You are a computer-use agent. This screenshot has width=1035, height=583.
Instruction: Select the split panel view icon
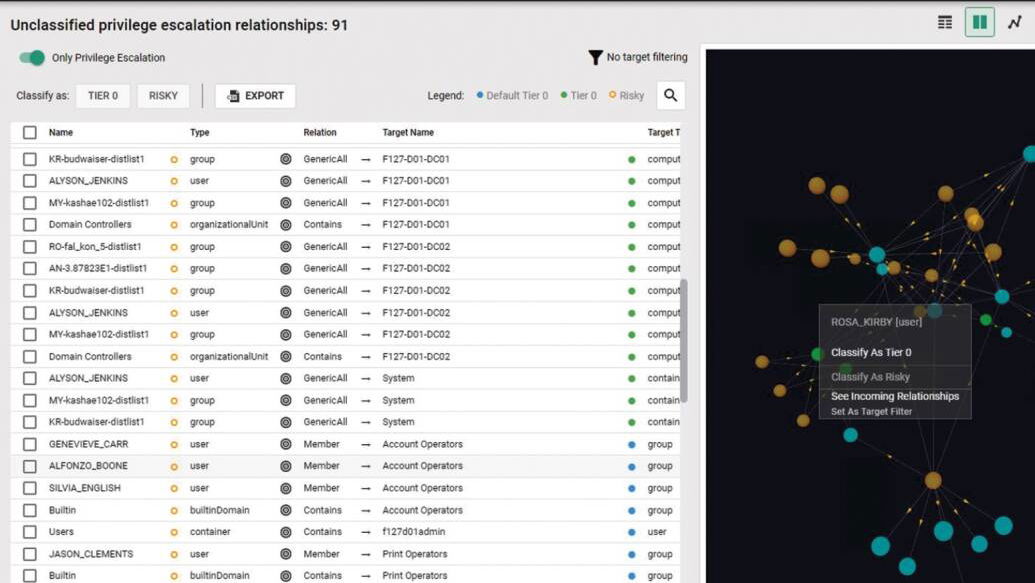[x=979, y=22]
